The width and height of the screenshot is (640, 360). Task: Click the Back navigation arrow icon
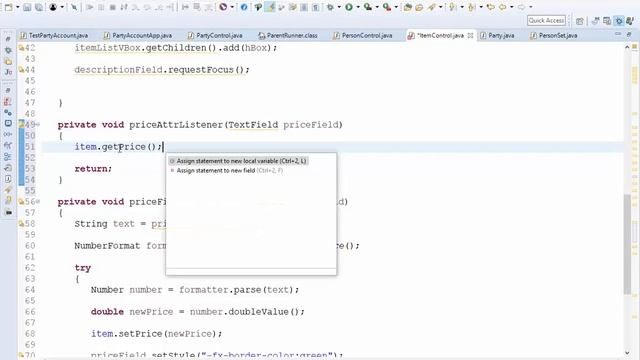502,7
